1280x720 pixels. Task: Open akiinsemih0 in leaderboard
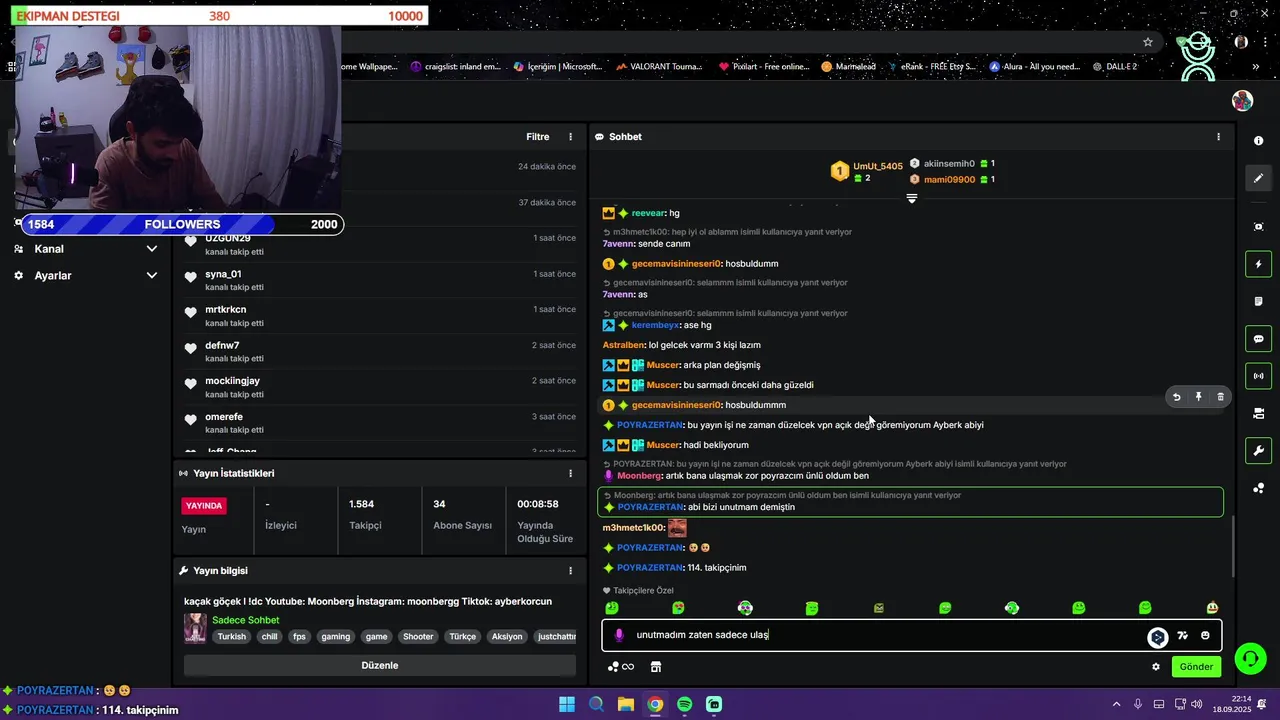click(949, 163)
